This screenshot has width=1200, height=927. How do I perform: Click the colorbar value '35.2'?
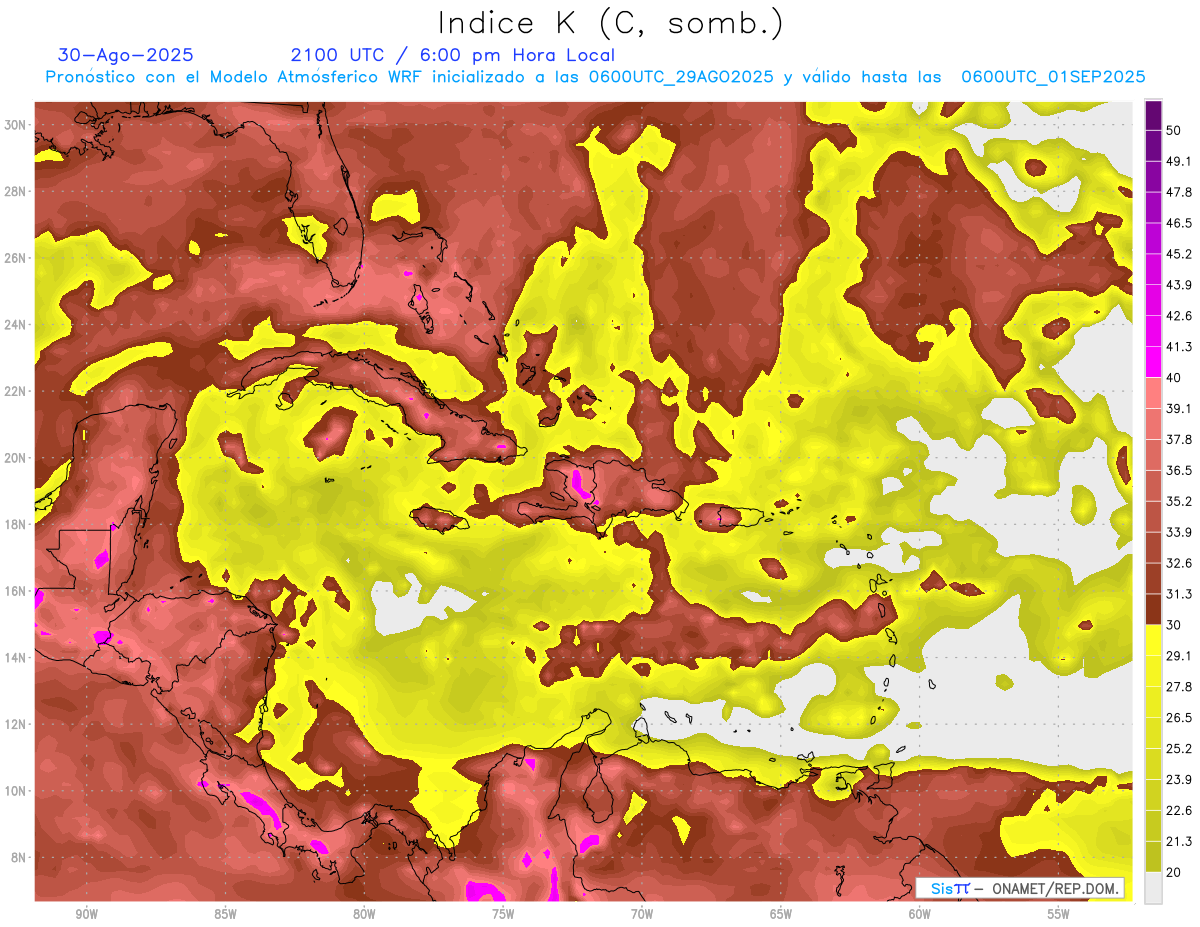1179,501
